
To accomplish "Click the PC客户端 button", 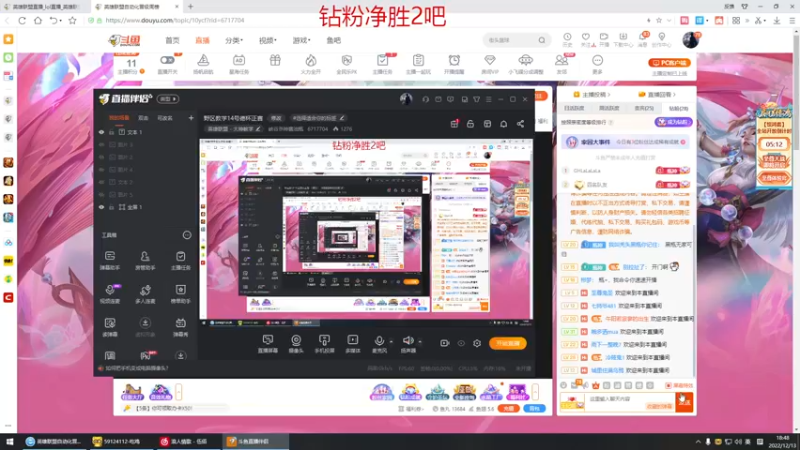I will 669,63.
